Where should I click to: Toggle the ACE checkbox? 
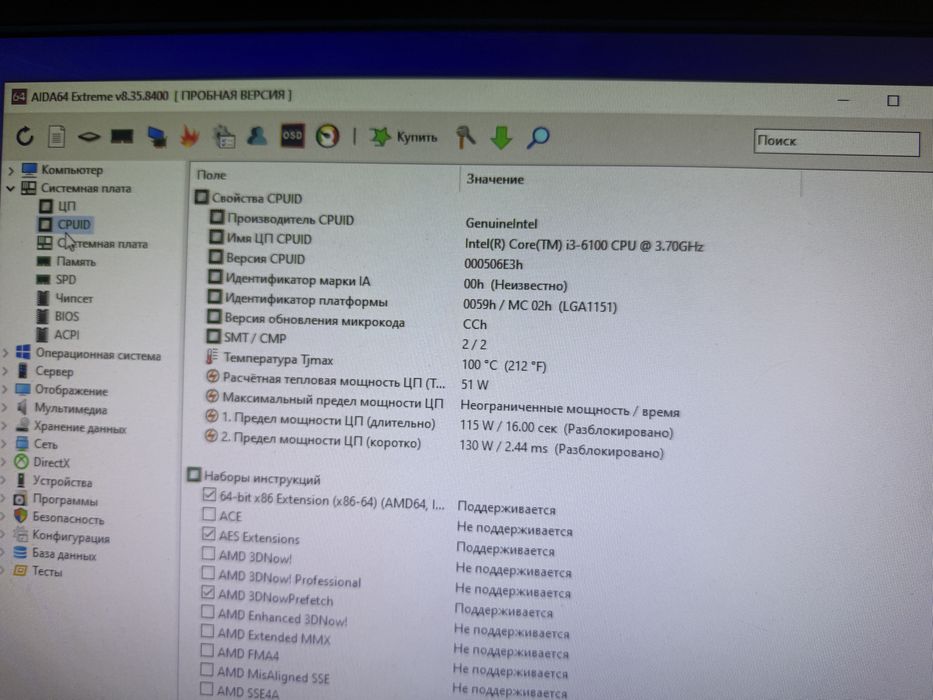pyautogui.click(x=209, y=514)
